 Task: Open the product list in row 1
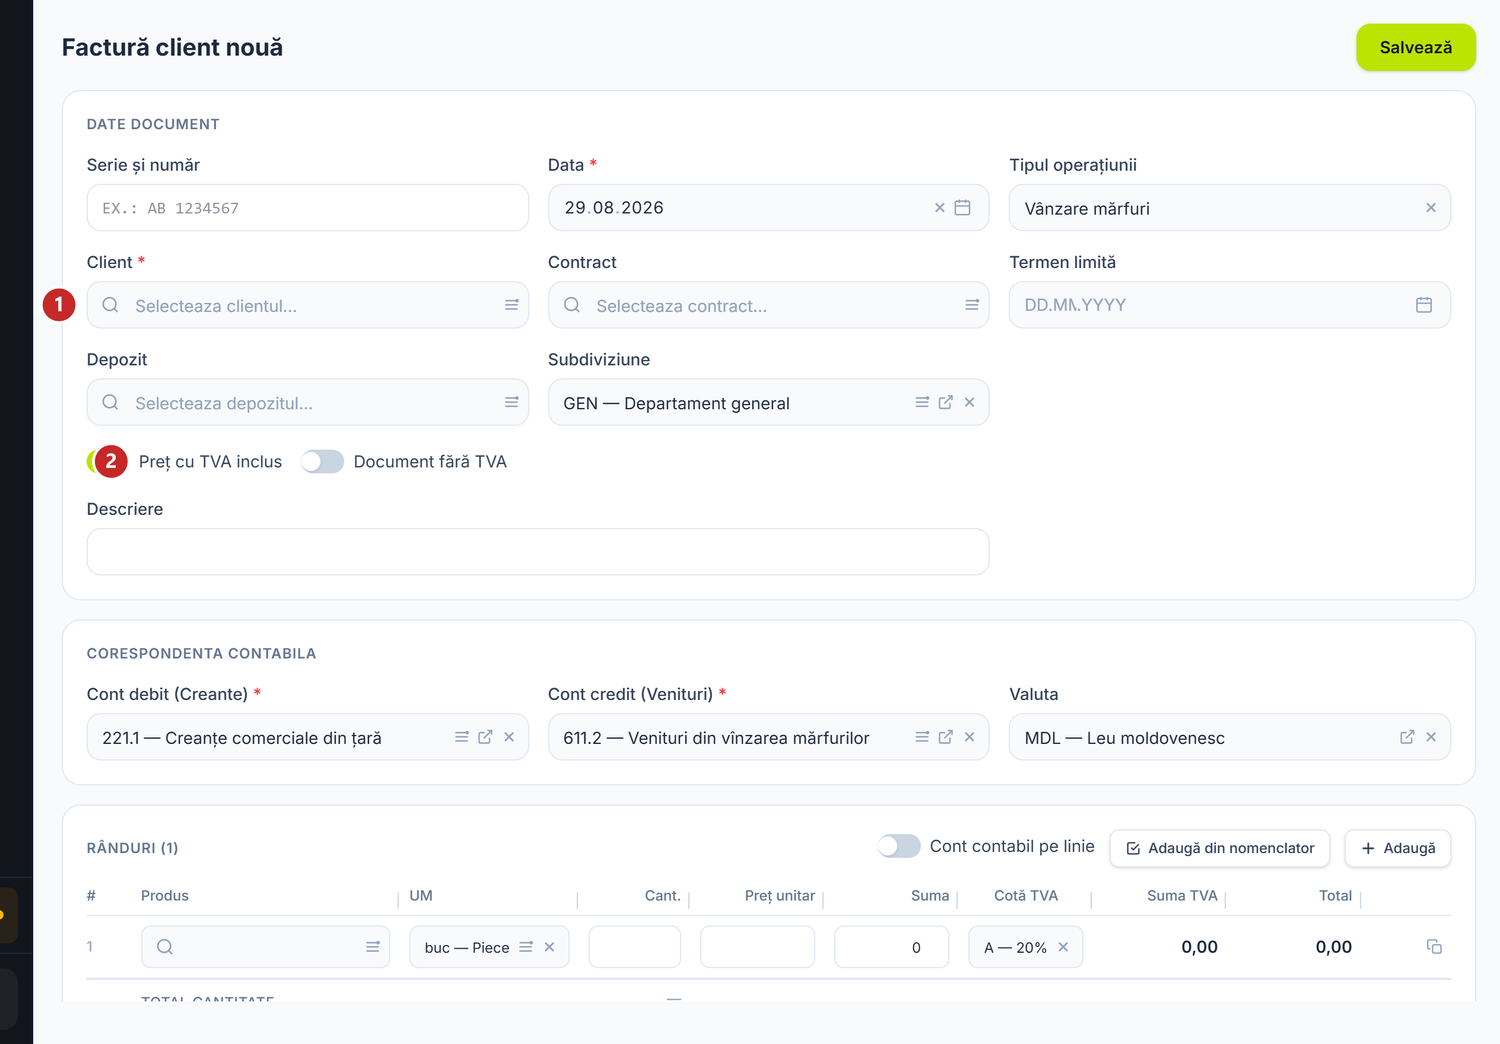372,947
